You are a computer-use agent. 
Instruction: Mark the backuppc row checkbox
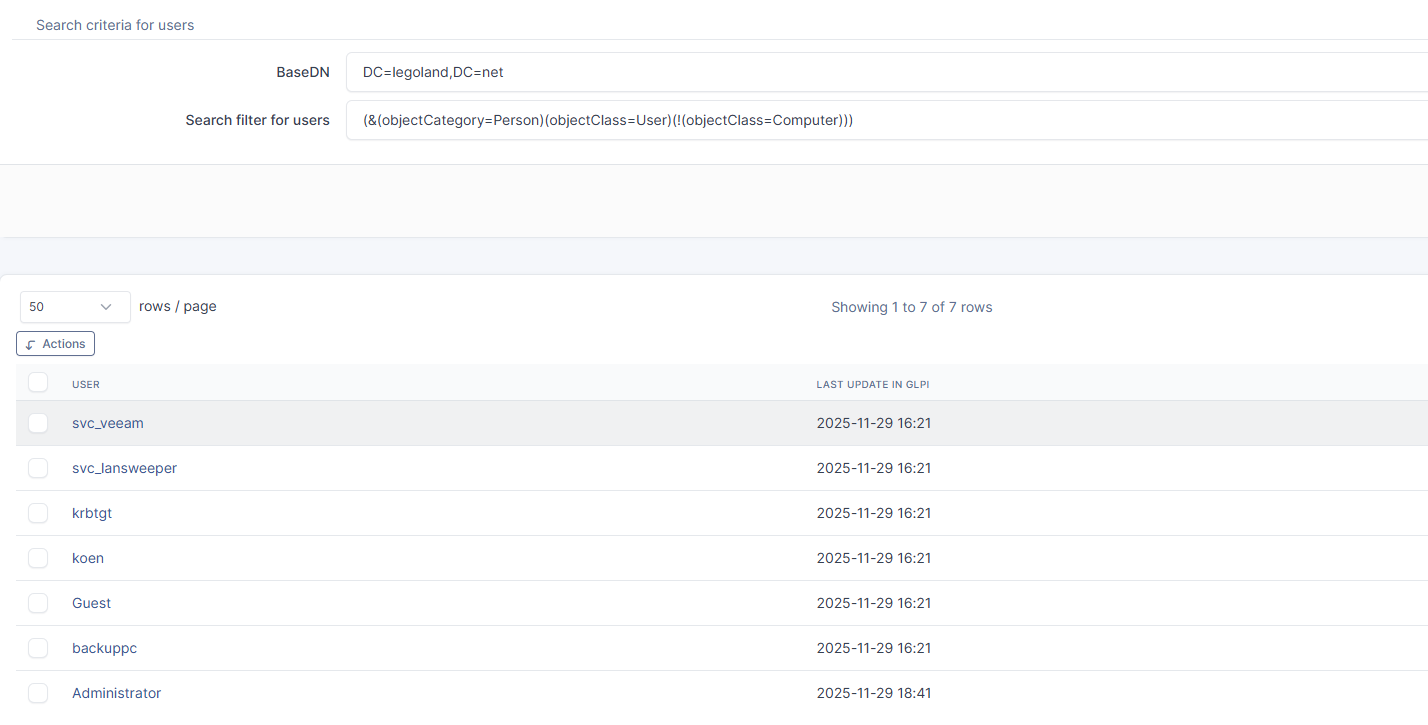[x=38, y=648]
